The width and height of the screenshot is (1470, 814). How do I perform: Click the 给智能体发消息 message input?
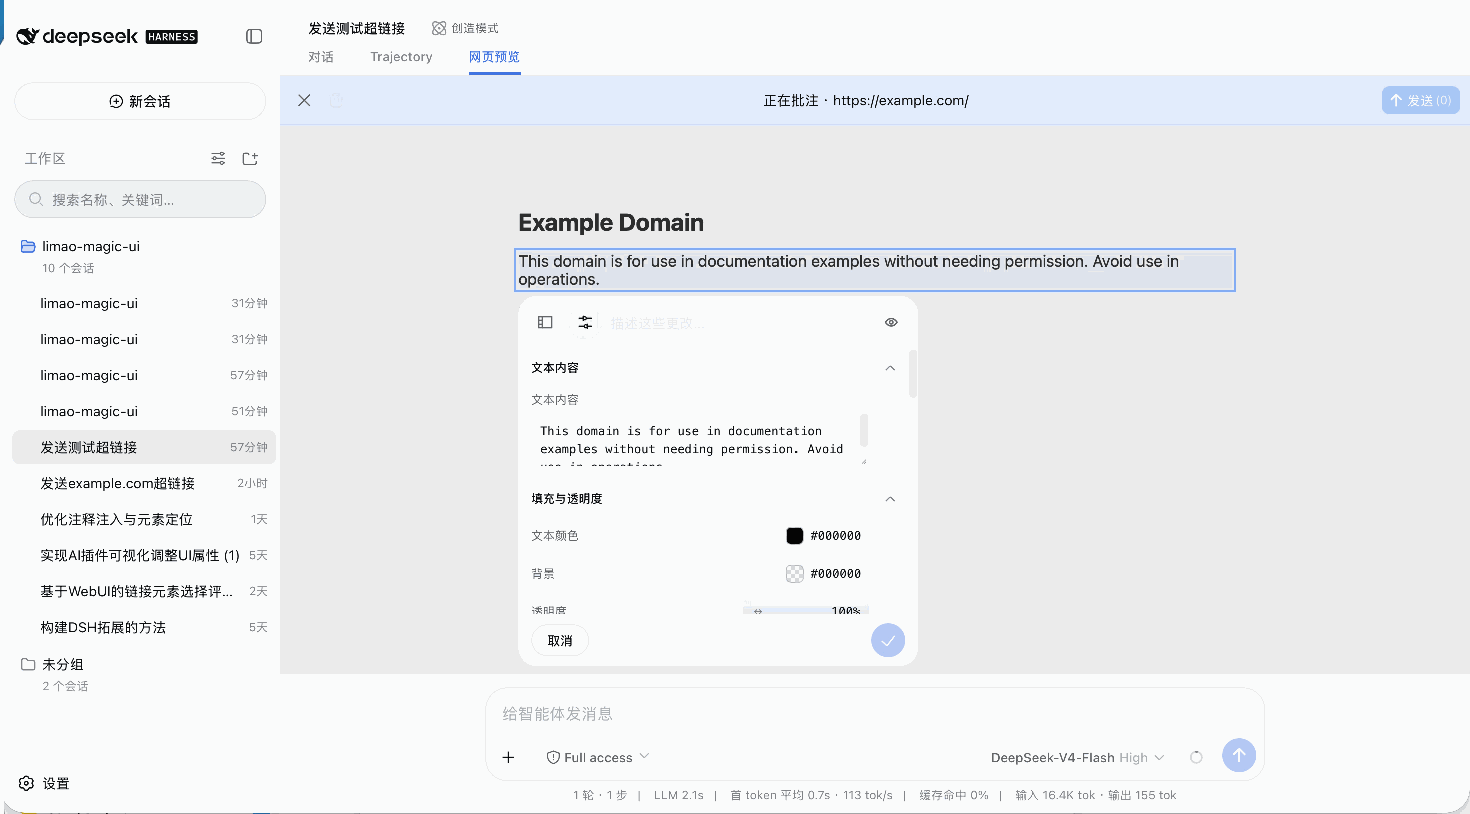coord(875,714)
